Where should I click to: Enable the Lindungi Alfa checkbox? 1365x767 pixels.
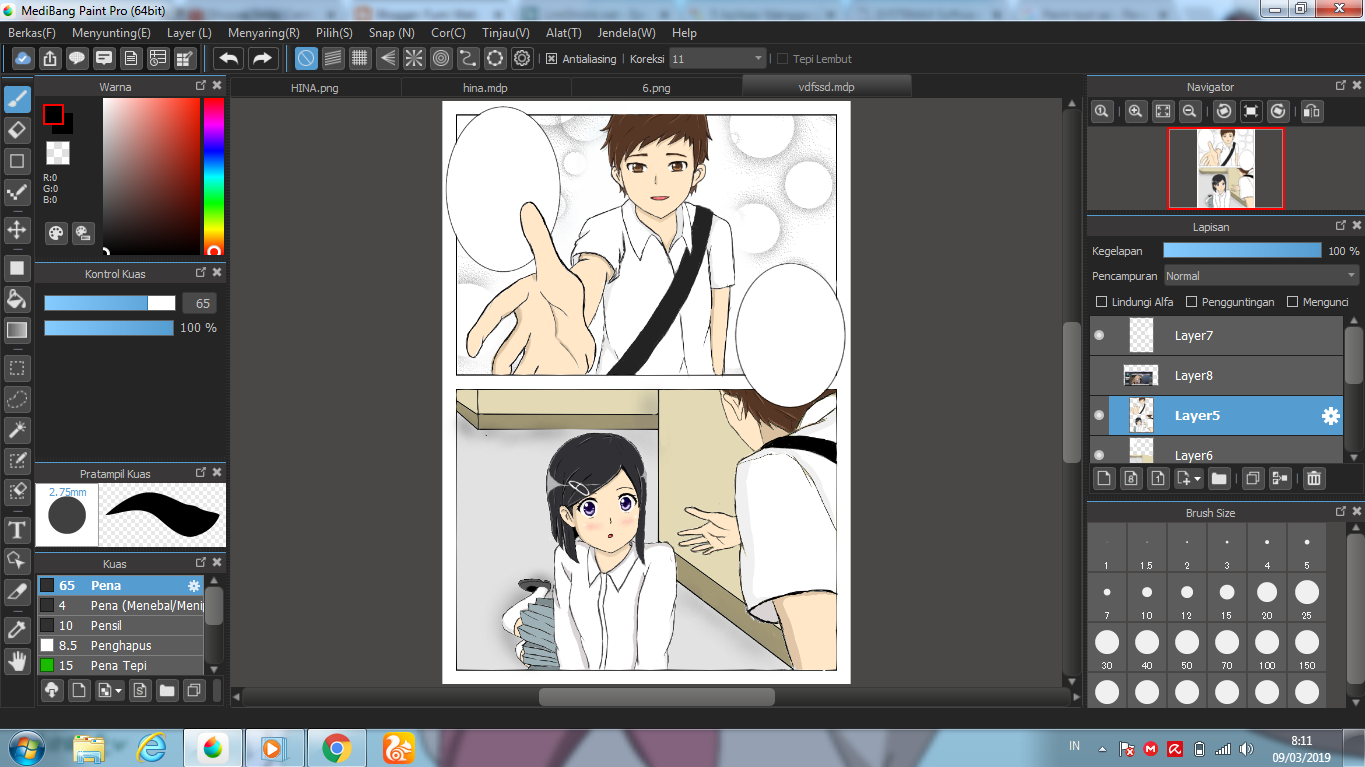(x=1102, y=302)
